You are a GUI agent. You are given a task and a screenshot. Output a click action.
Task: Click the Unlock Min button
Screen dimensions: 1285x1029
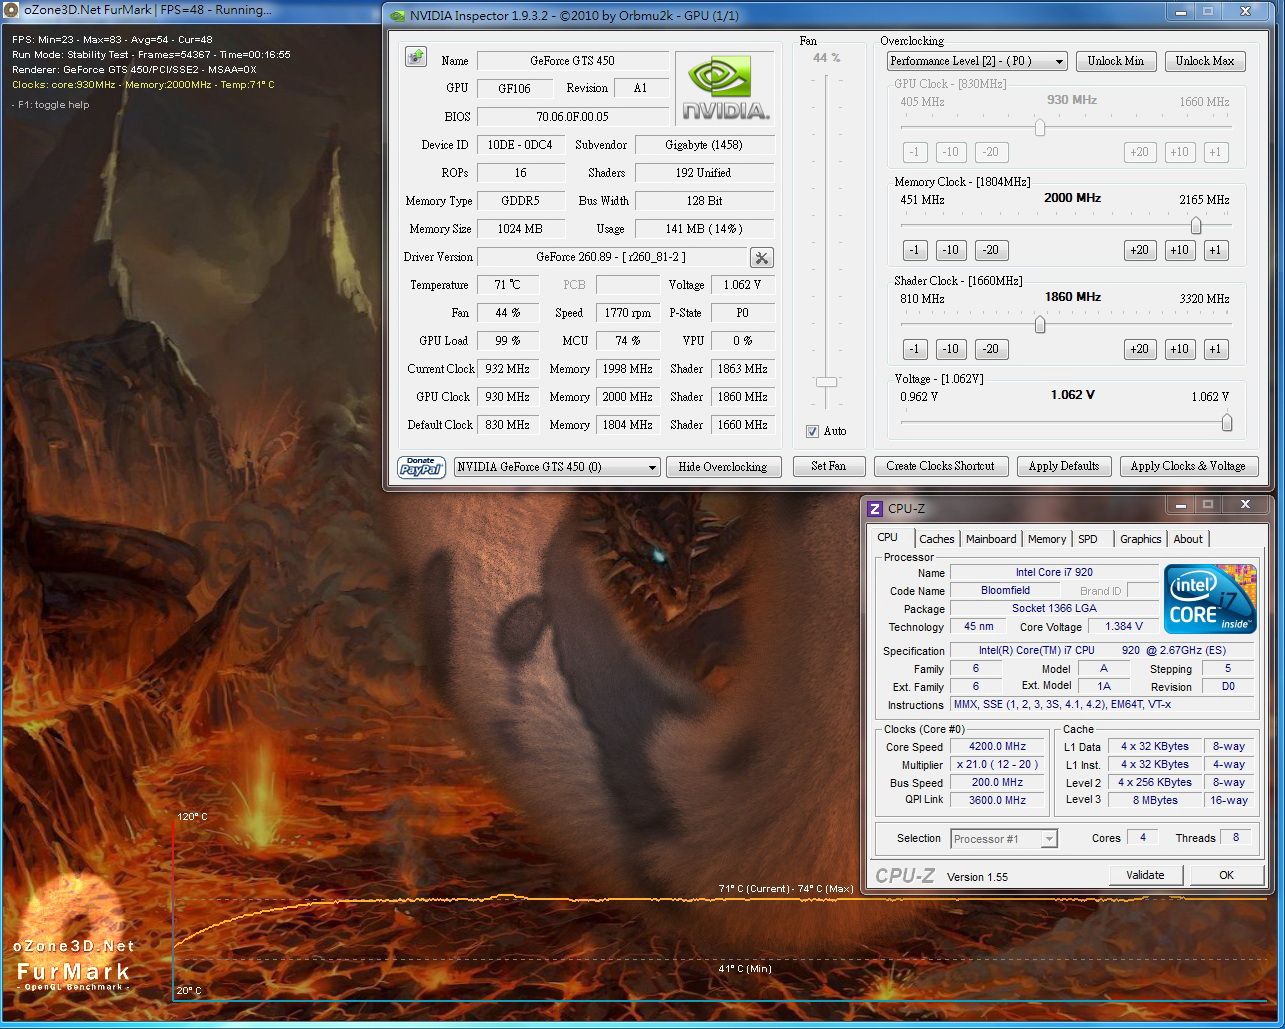(x=1116, y=61)
